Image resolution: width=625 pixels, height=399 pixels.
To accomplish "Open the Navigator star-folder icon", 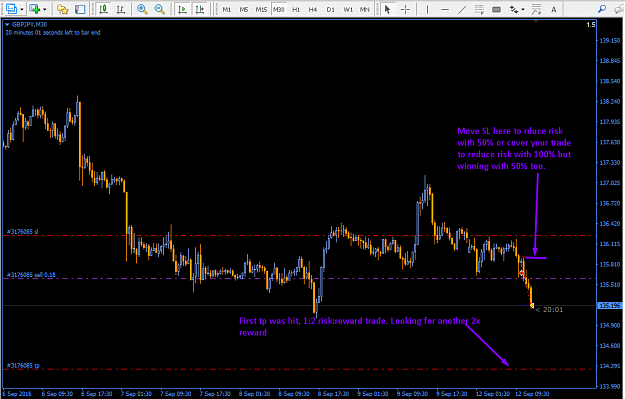I will [63, 9].
